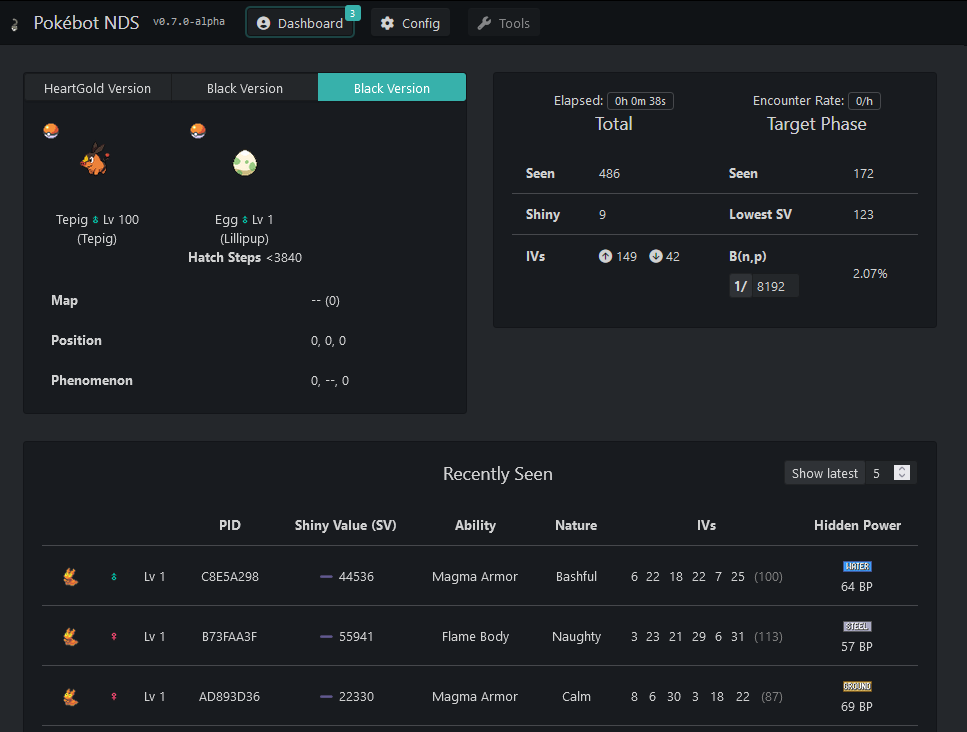Click the Hidden Power column header
Screen dimensions: 967x732
(x=857, y=525)
